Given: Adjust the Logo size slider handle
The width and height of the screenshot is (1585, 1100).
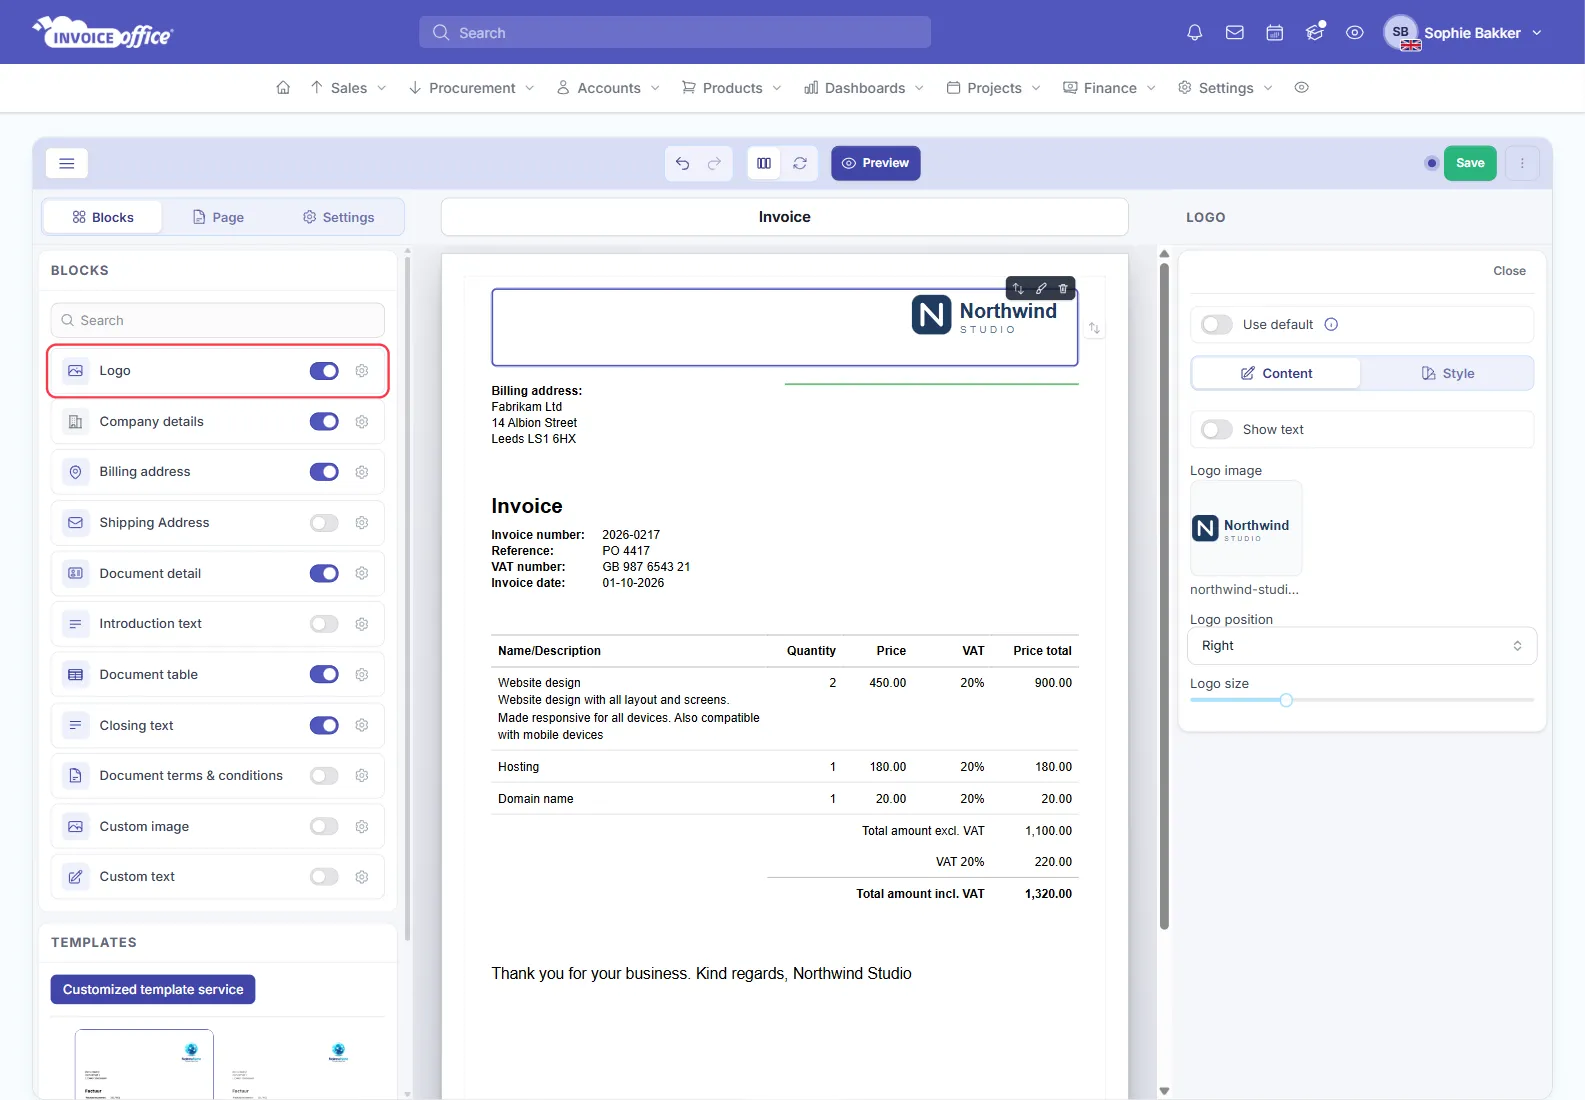Looking at the screenshot, I should 1286,700.
